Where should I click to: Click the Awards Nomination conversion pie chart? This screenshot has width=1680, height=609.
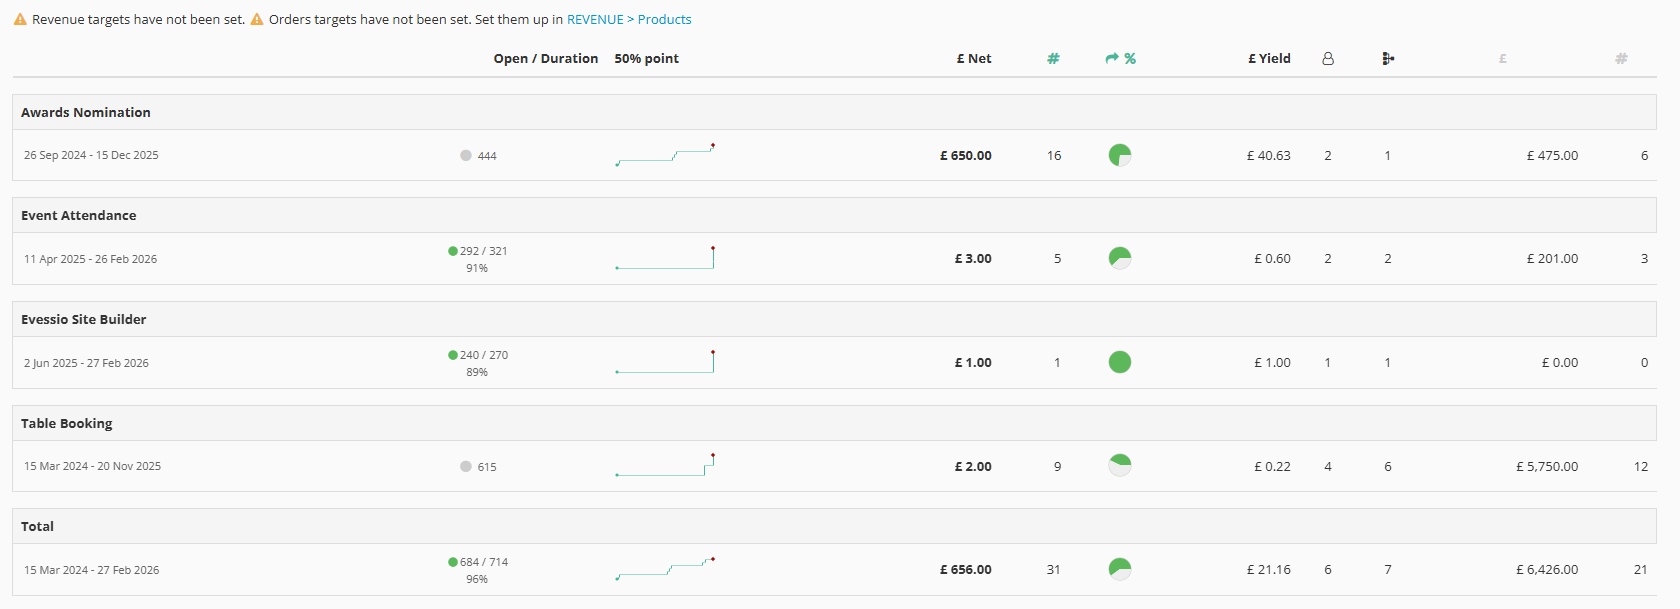1120,155
